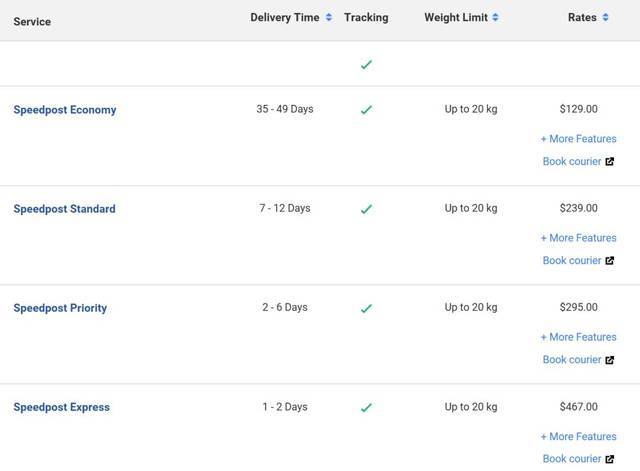The width and height of the screenshot is (640, 471).
Task: Book courier for Speedpost Priority
Action: point(572,360)
